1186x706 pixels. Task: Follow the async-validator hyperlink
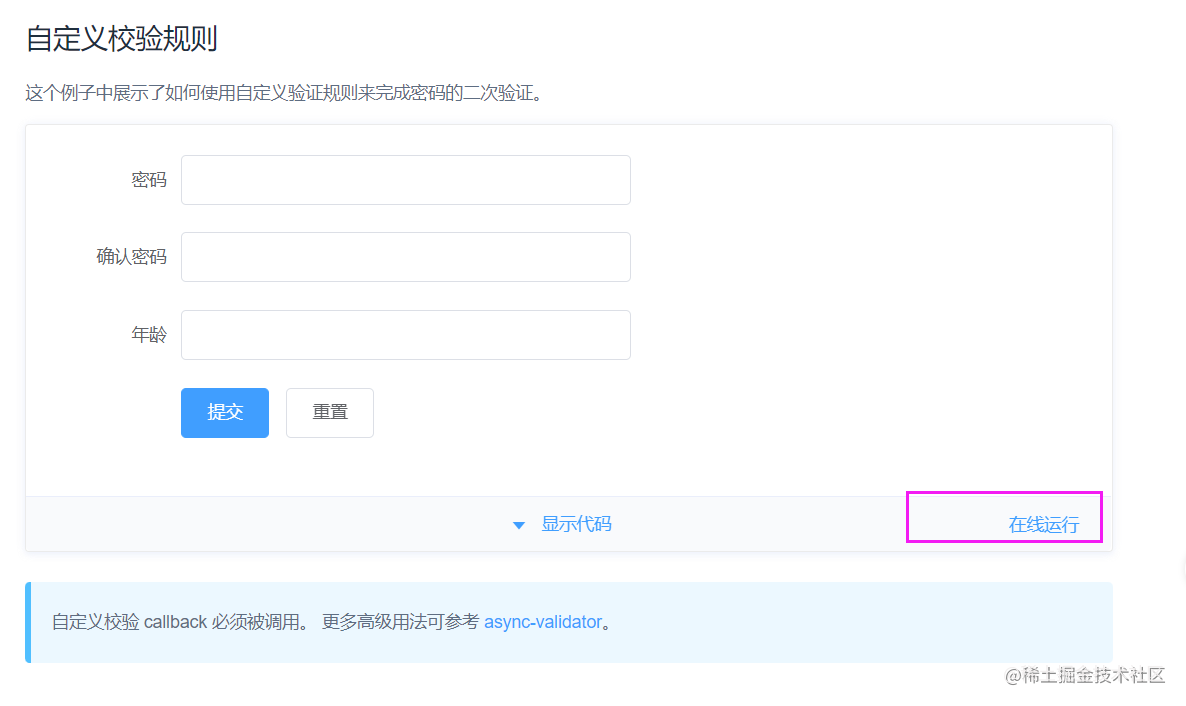[543, 621]
